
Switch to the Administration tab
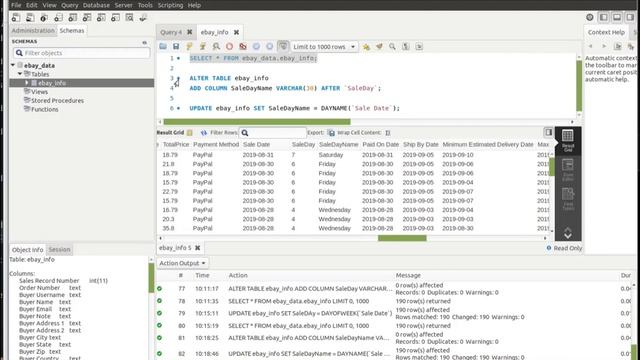(33, 31)
